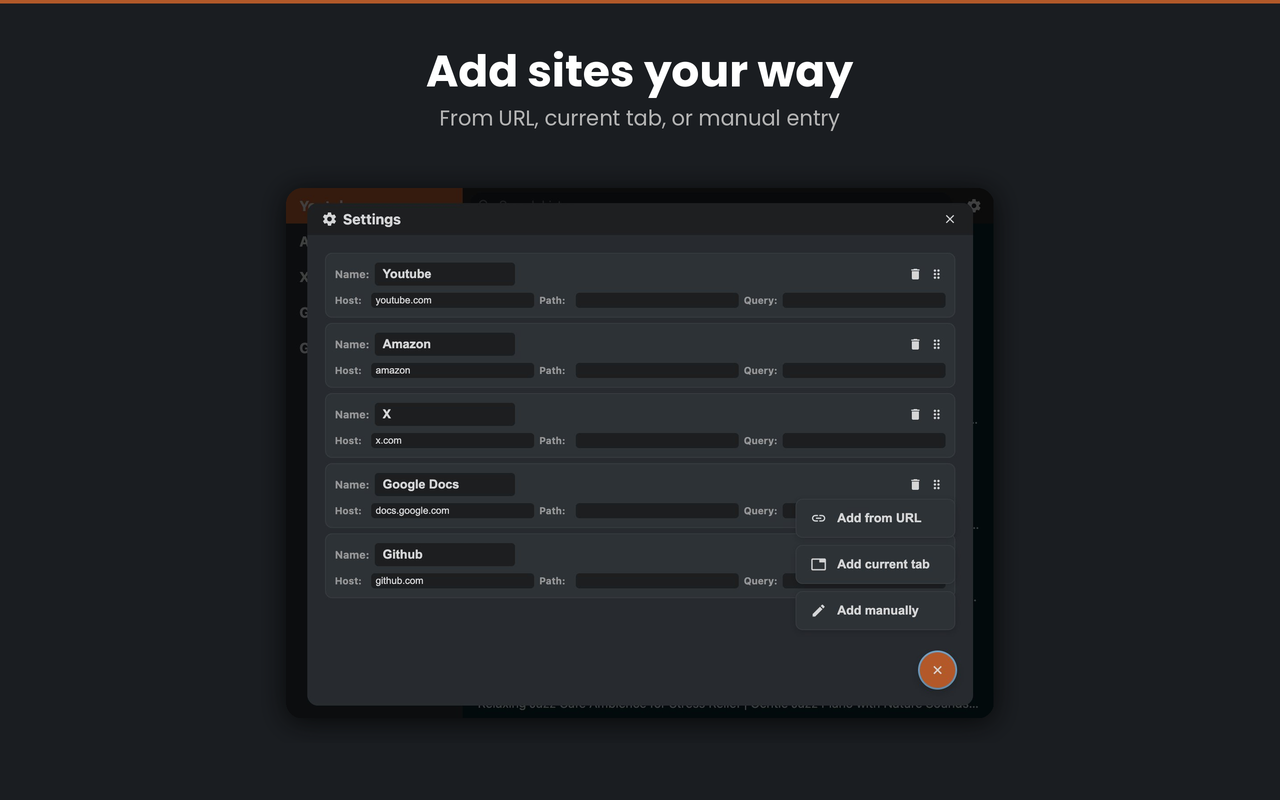Choose Add manually
The height and width of the screenshot is (800, 1280).
click(875, 610)
